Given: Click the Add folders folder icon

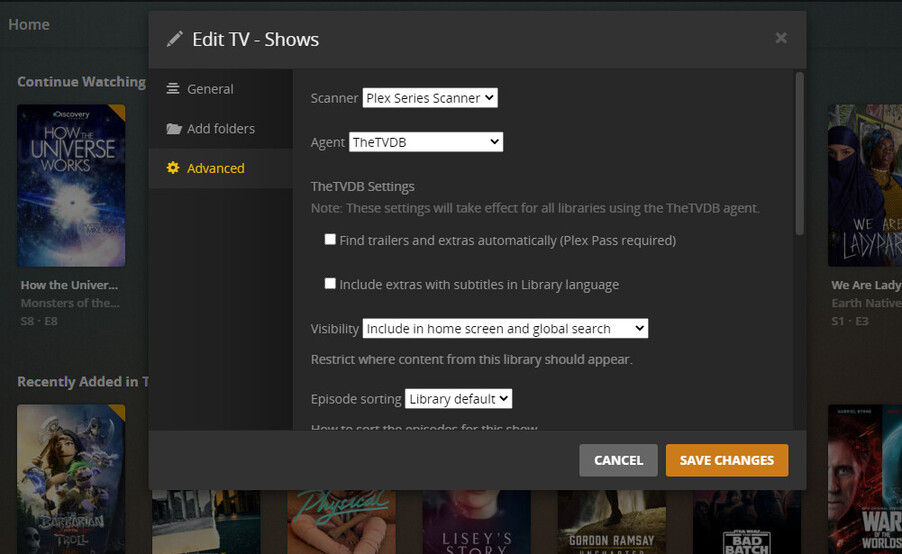Looking at the screenshot, I should coord(174,128).
